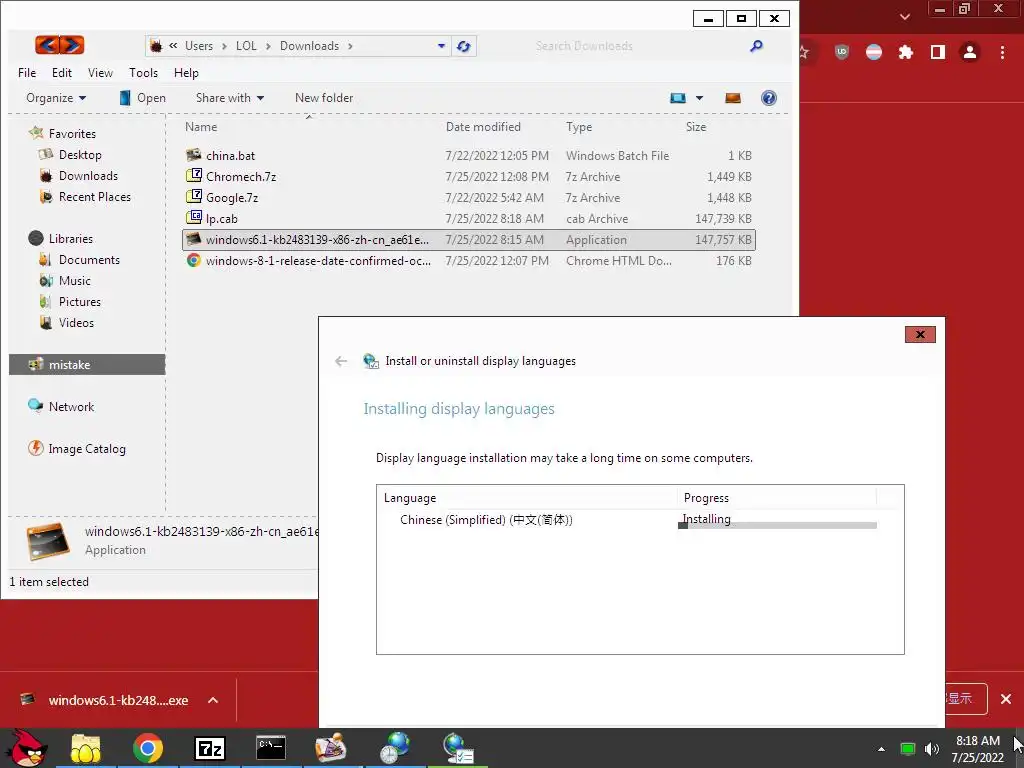The width and height of the screenshot is (1024, 768).
Task: Sort by Type column header
Action: point(579,127)
